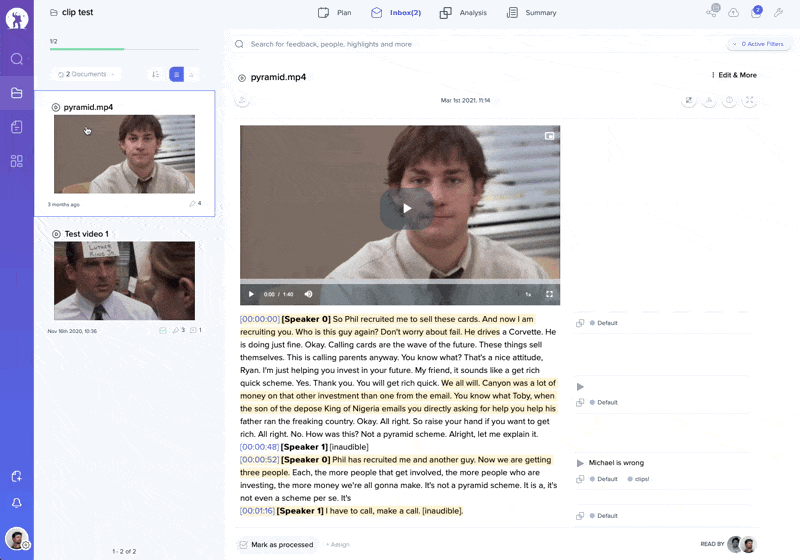Viewport: 800px width, 560px height.
Task: Open the pyramid.mp4 thumbnail card
Action: 124,154
